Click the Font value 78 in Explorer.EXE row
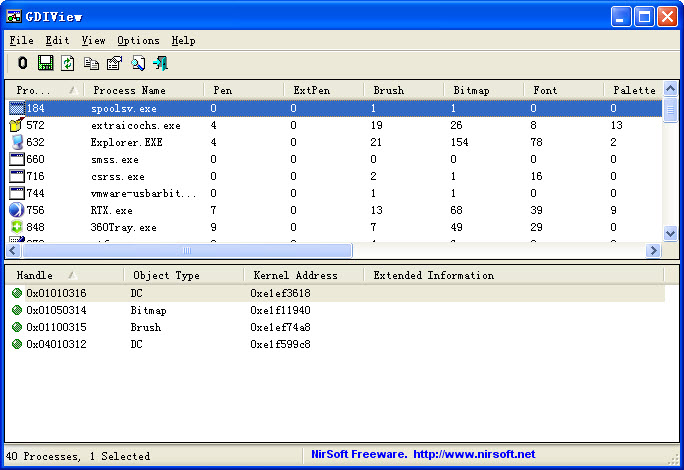This screenshot has height=470, width=684. 536,142
